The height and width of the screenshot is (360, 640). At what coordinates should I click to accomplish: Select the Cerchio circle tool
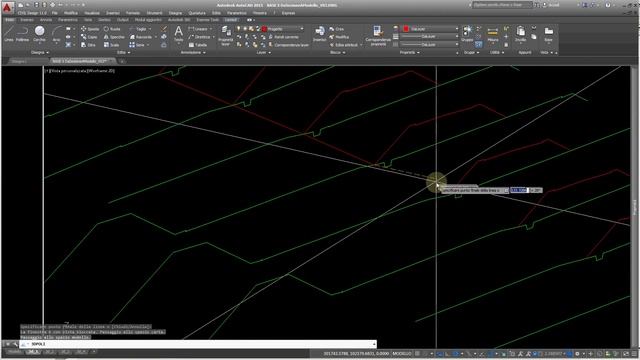[x=39, y=33]
